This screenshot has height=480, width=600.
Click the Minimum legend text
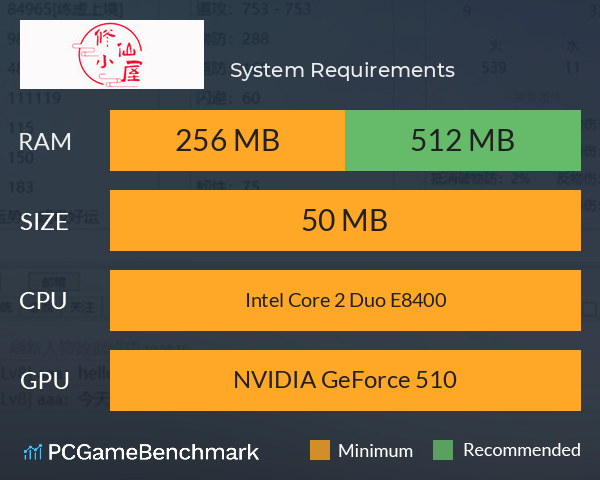pos(375,451)
